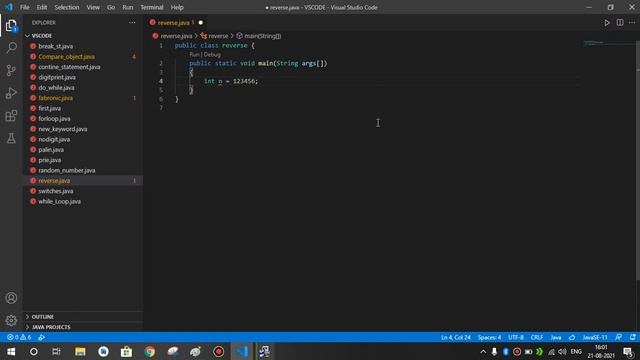Image resolution: width=640 pixels, height=360 pixels.
Task: Change CRLF end of line sequence
Action: tap(536, 338)
